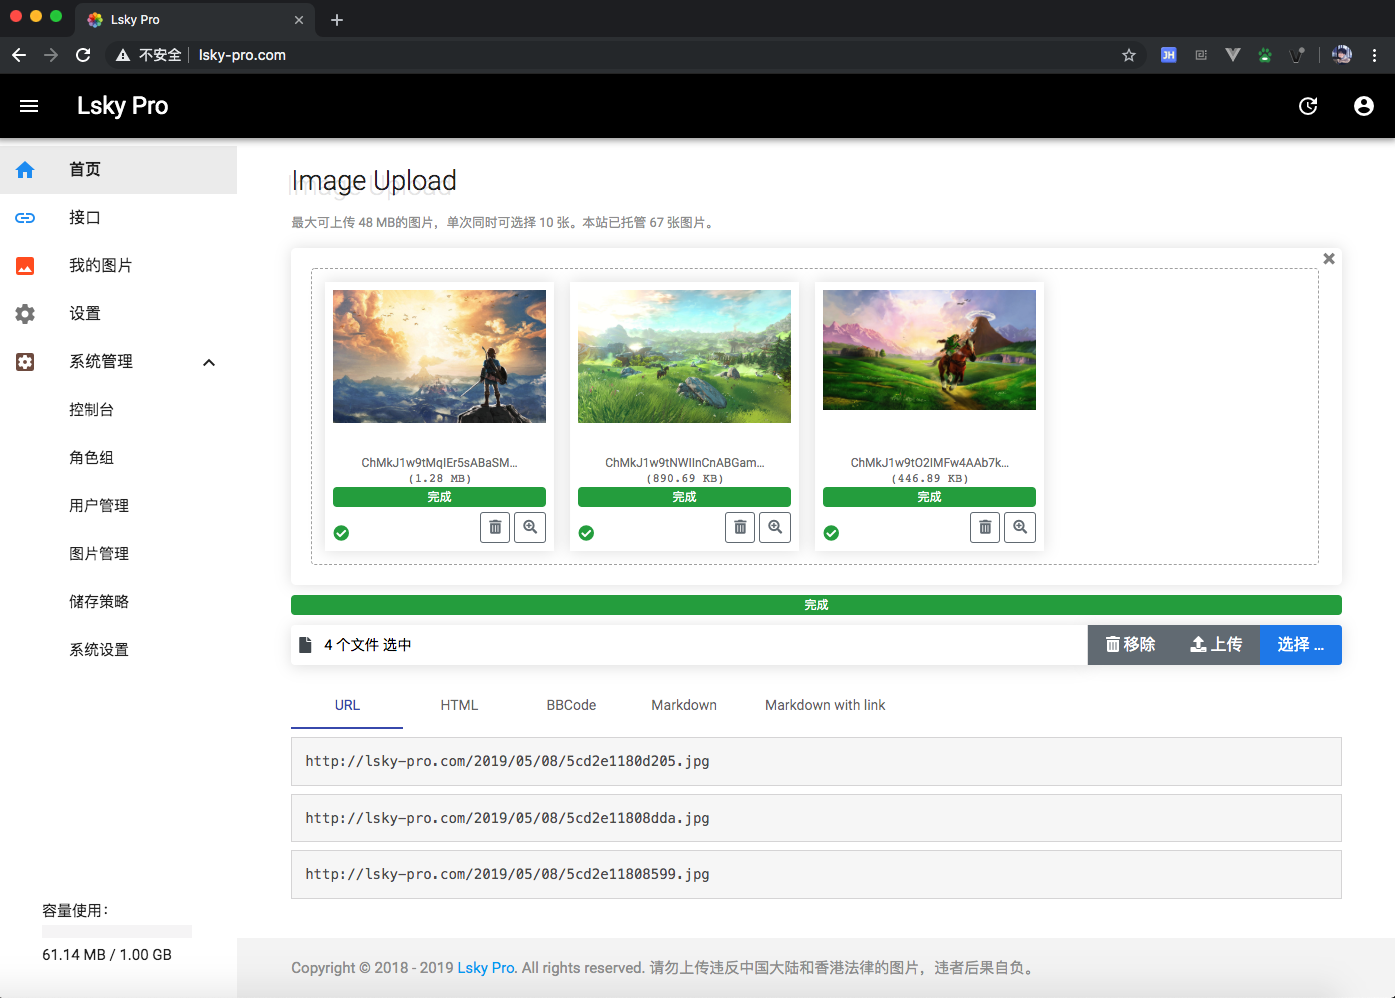Select the first image URL text field
Viewport: 1395px width, 998px height.
pos(815,761)
